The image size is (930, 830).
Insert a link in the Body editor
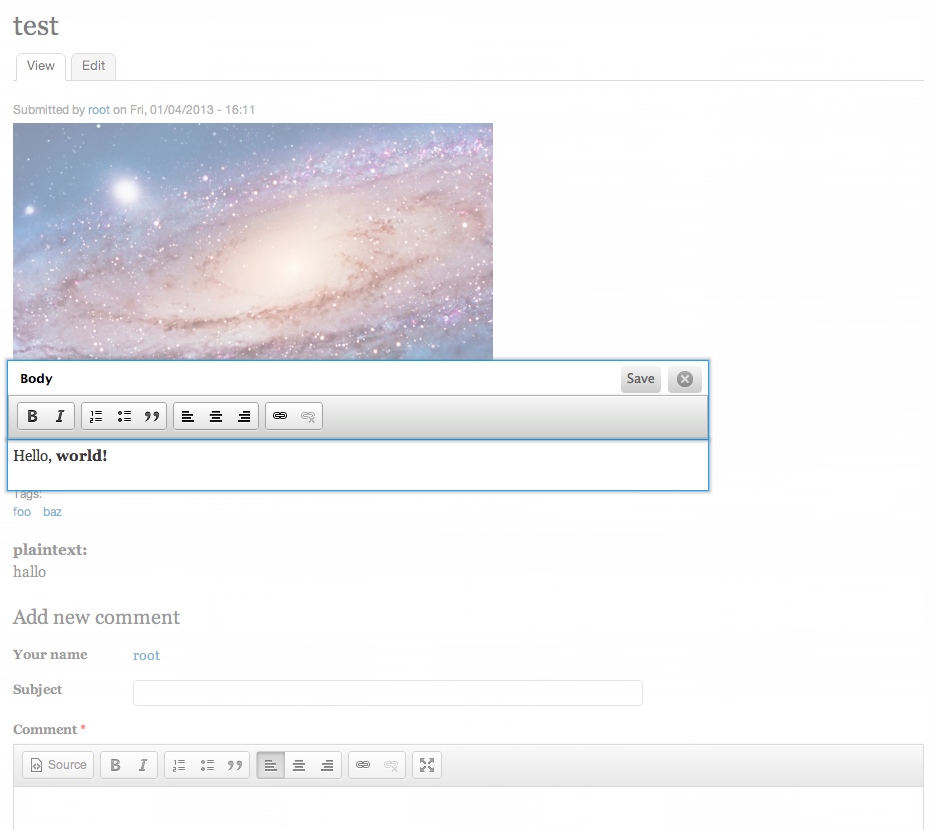[x=281, y=415]
